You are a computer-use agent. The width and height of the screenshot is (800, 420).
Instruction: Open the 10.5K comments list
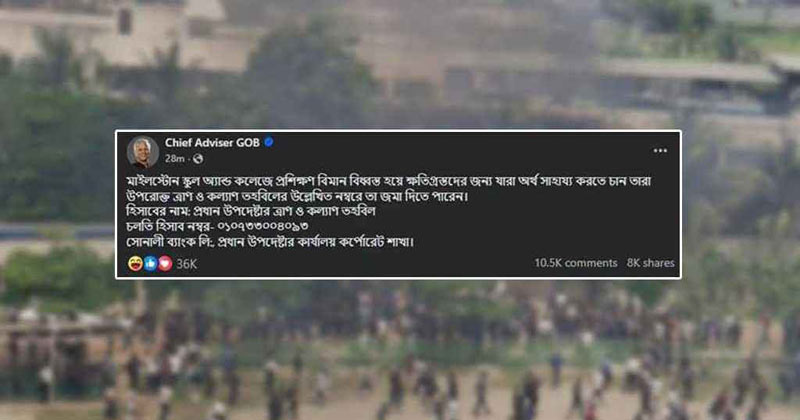click(576, 263)
